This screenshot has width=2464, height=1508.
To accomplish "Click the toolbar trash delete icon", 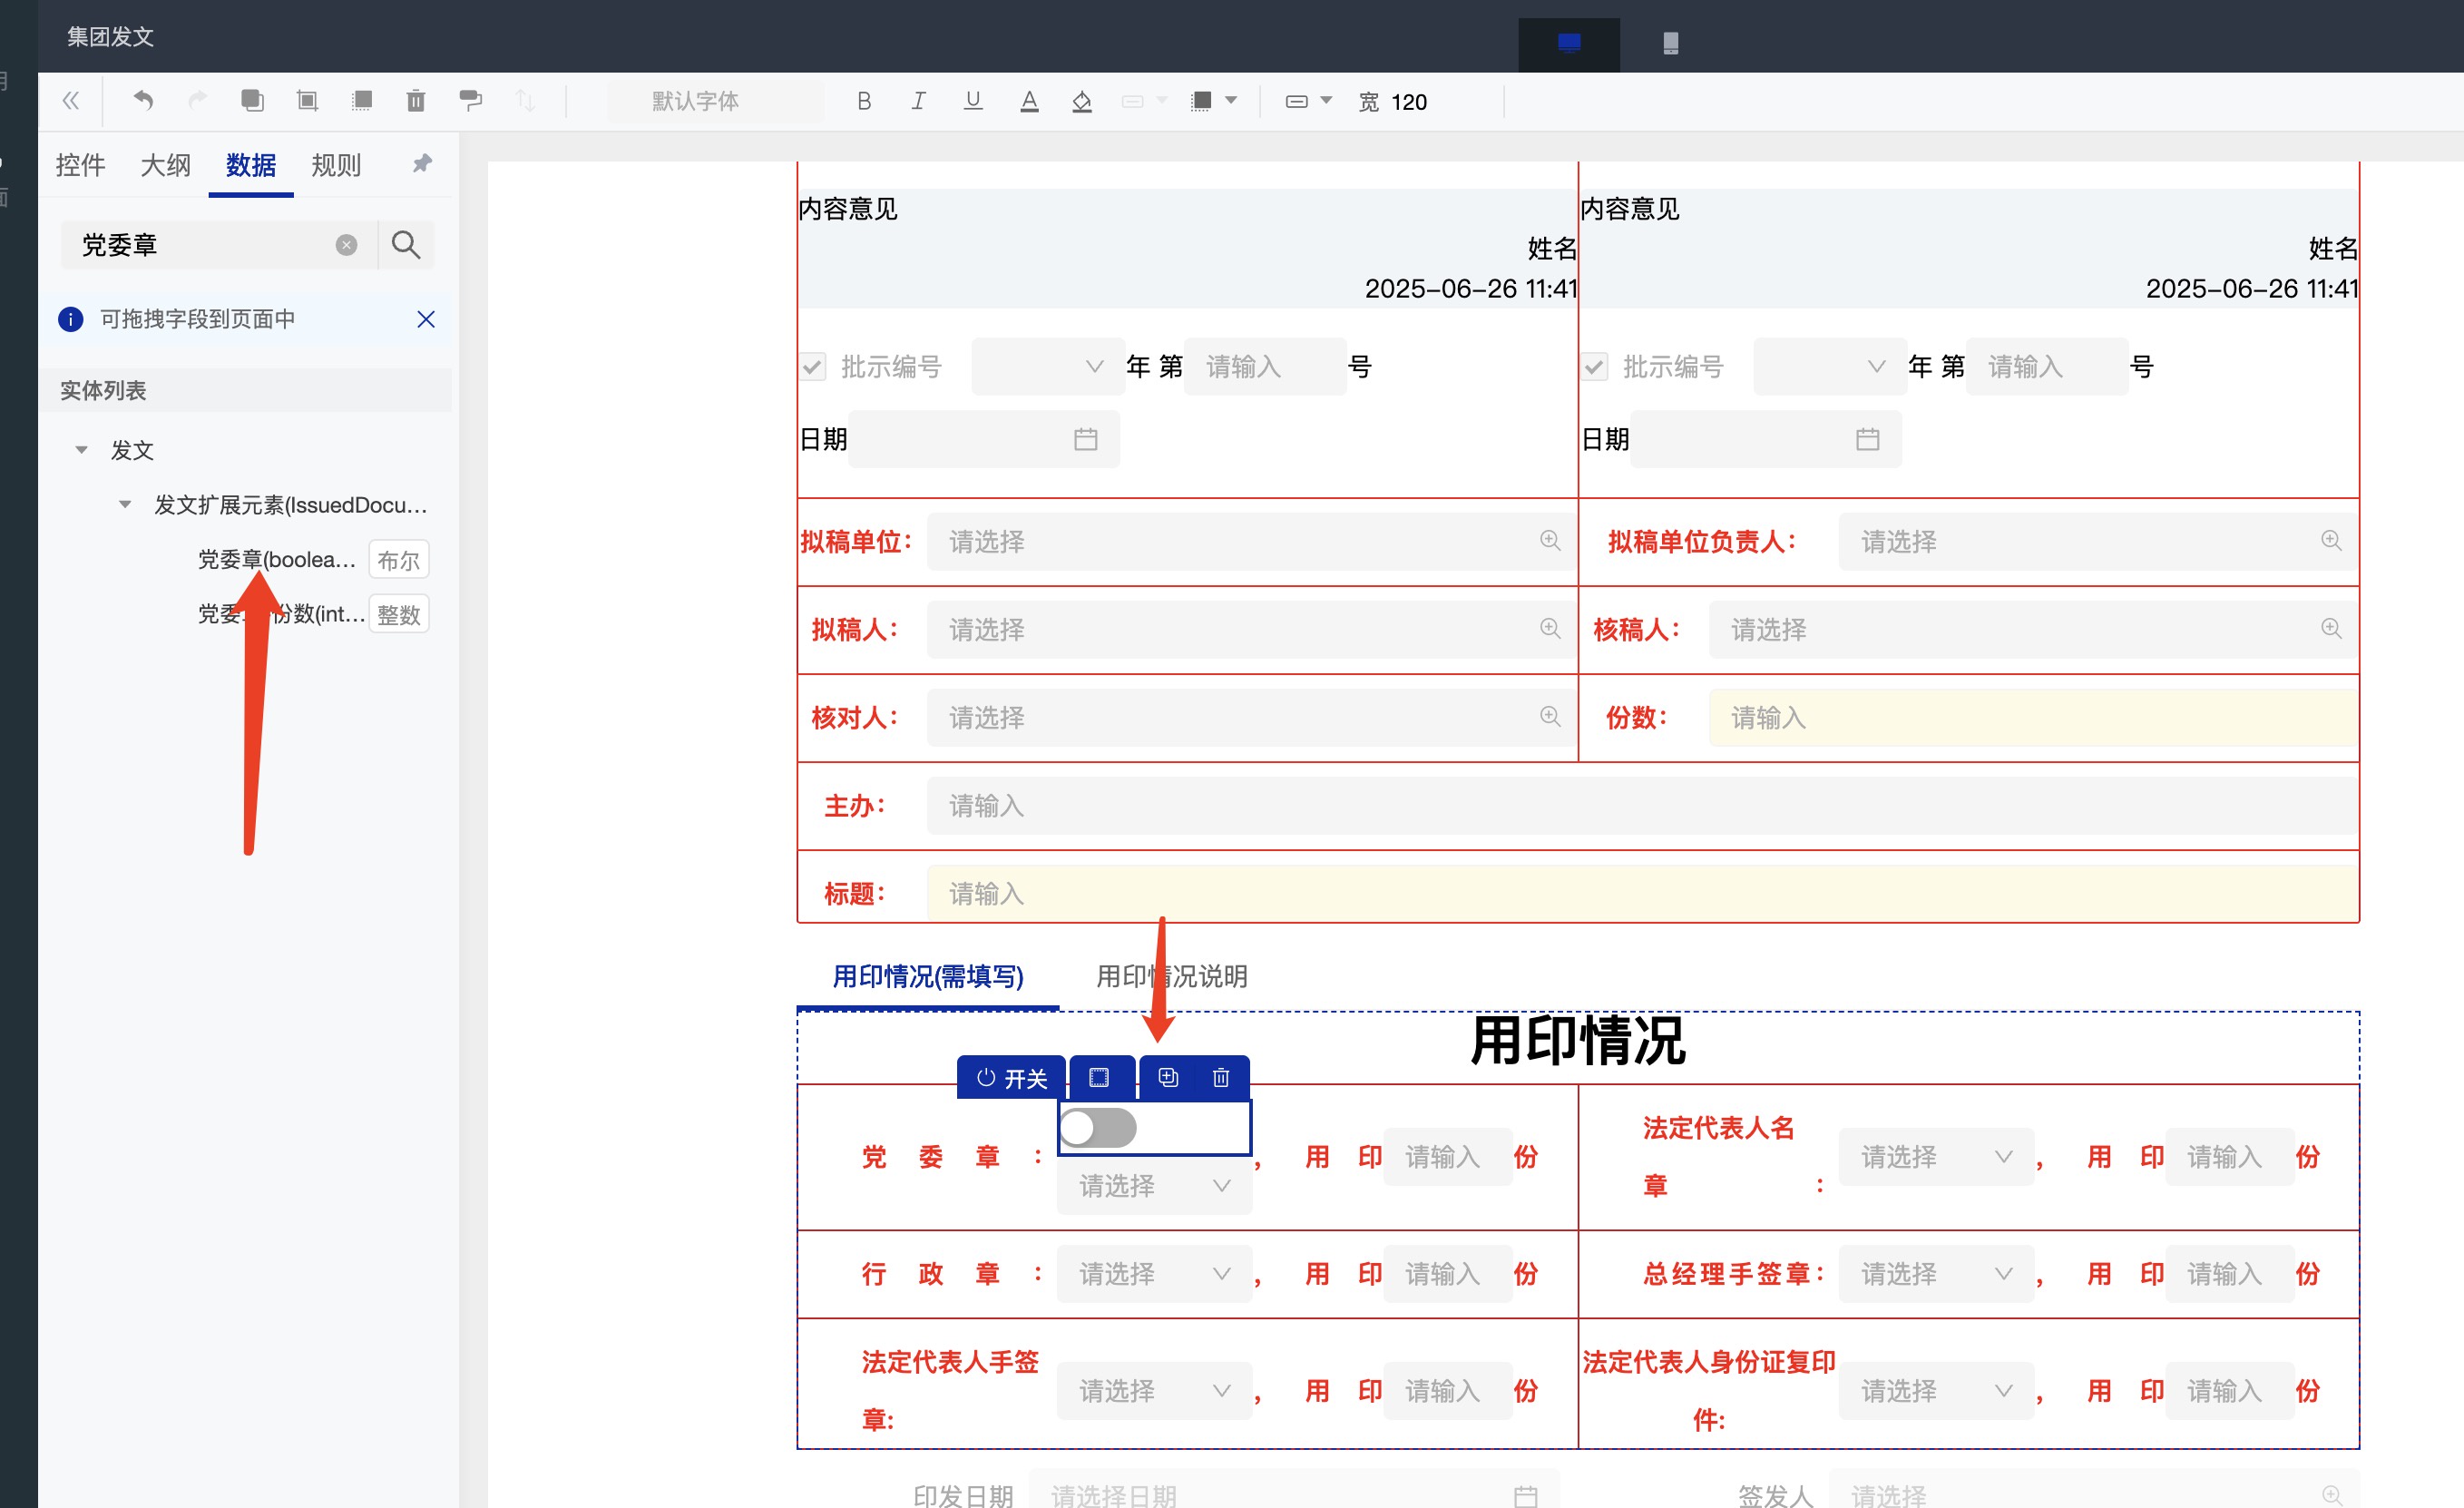I will 416,100.
